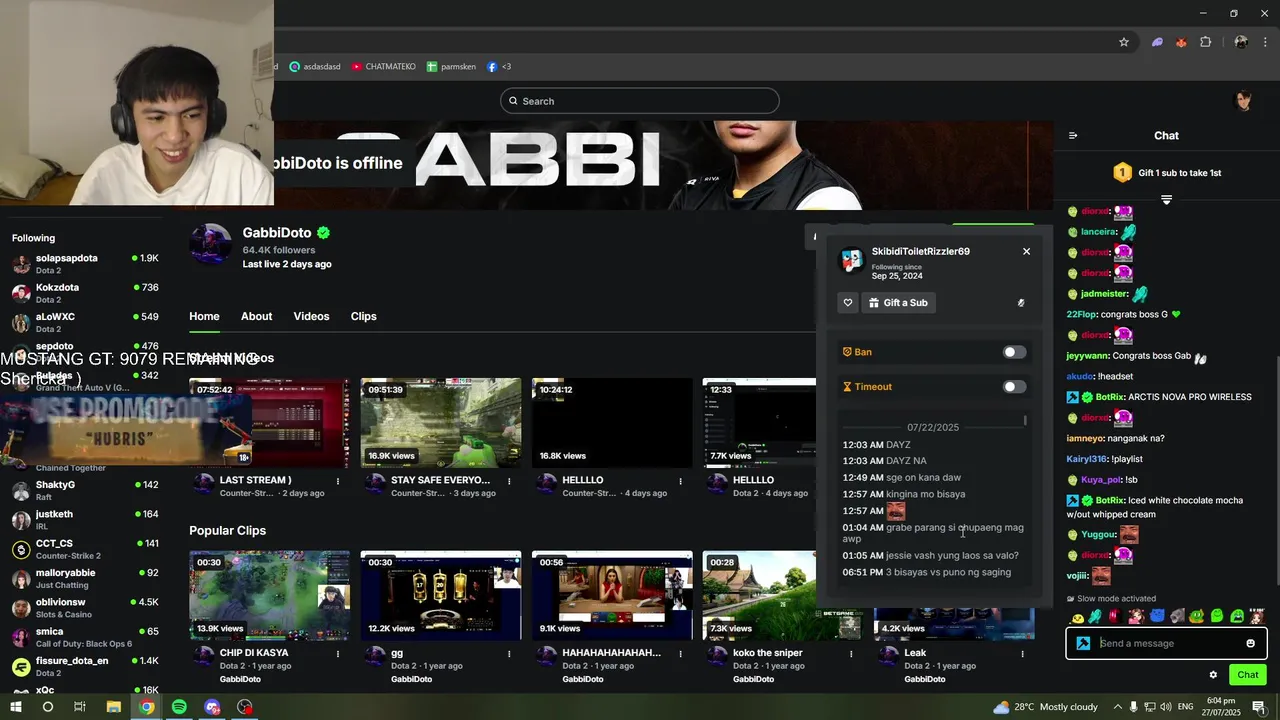Open options menu for the gg clip

pos(509,654)
